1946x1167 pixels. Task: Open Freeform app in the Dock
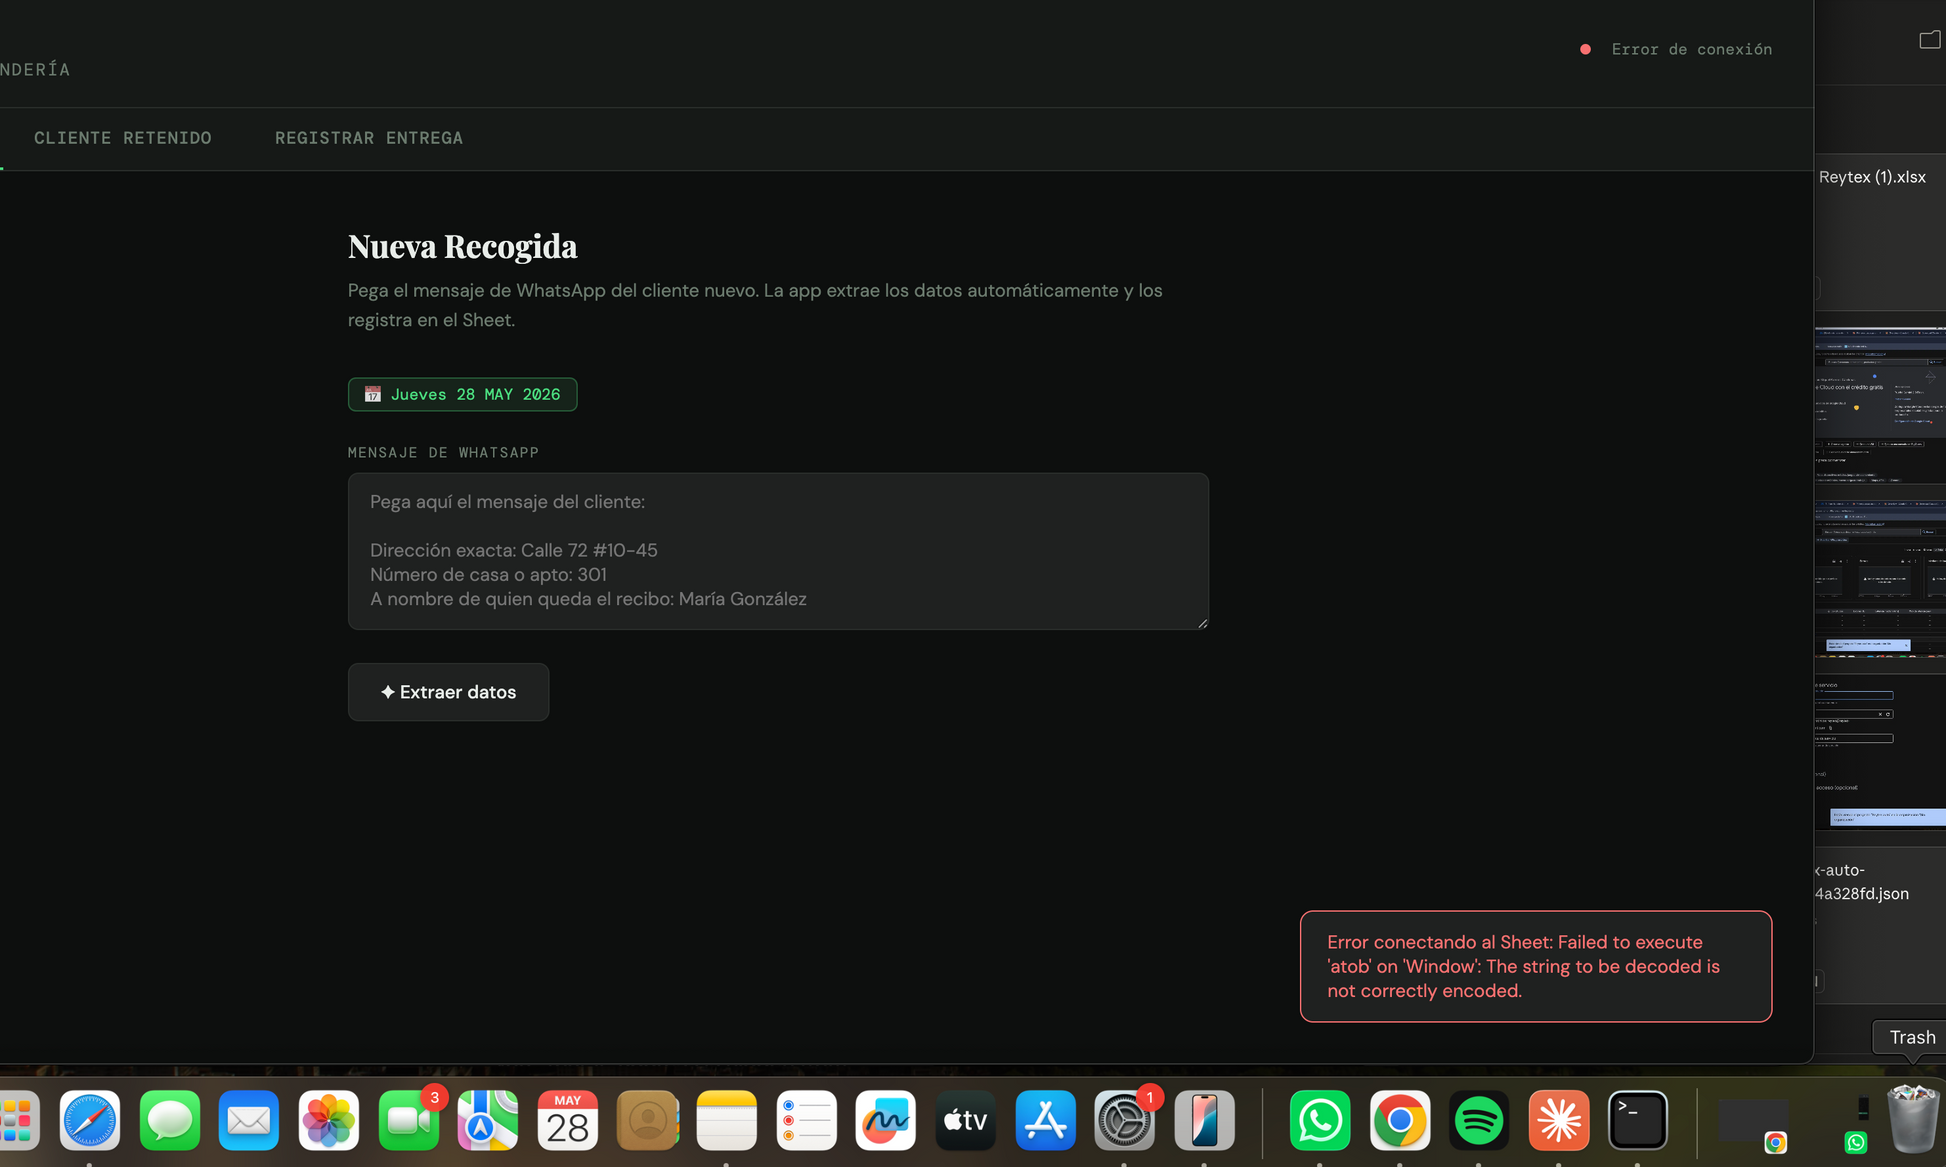pos(886,1120)
